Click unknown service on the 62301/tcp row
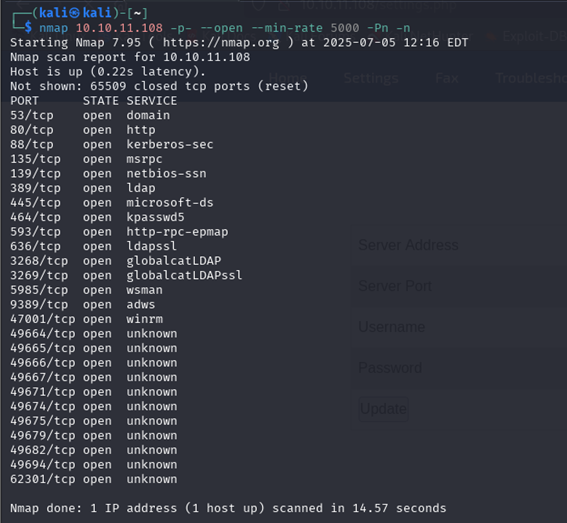The width and height of the screenshot is (567, 523). click(152, 479)
